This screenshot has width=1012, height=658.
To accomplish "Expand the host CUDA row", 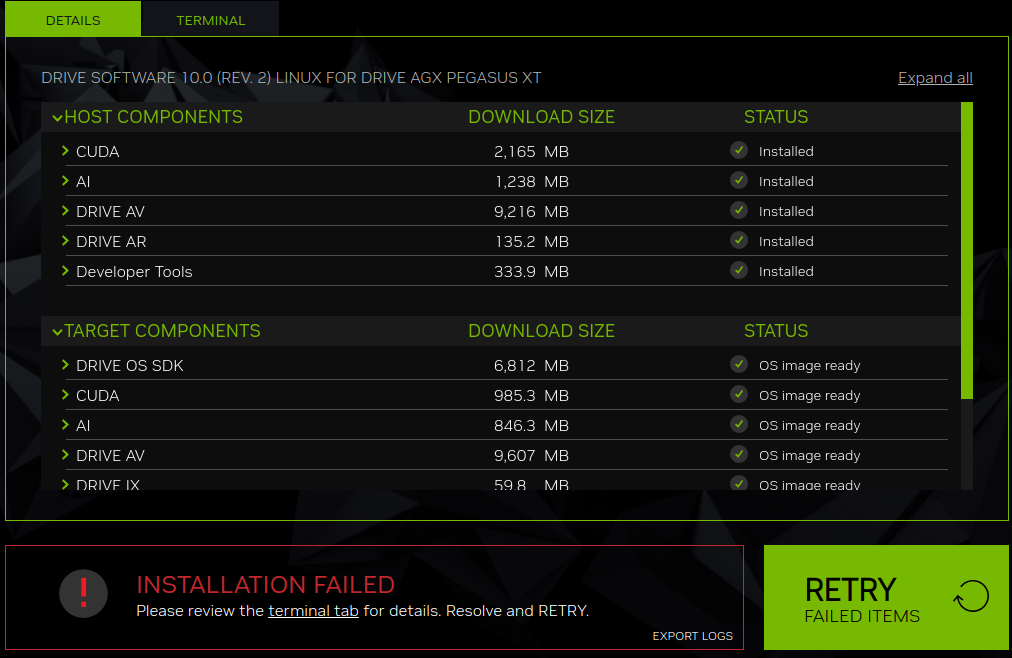I will click(65, 151).
